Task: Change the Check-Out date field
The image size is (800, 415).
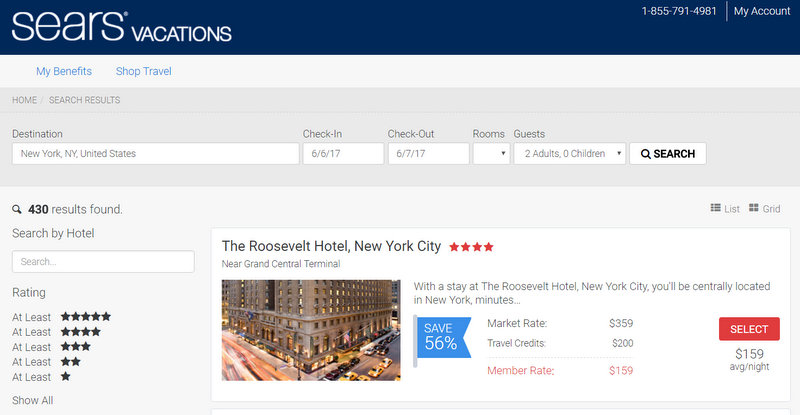Action: tap(428, 154)
